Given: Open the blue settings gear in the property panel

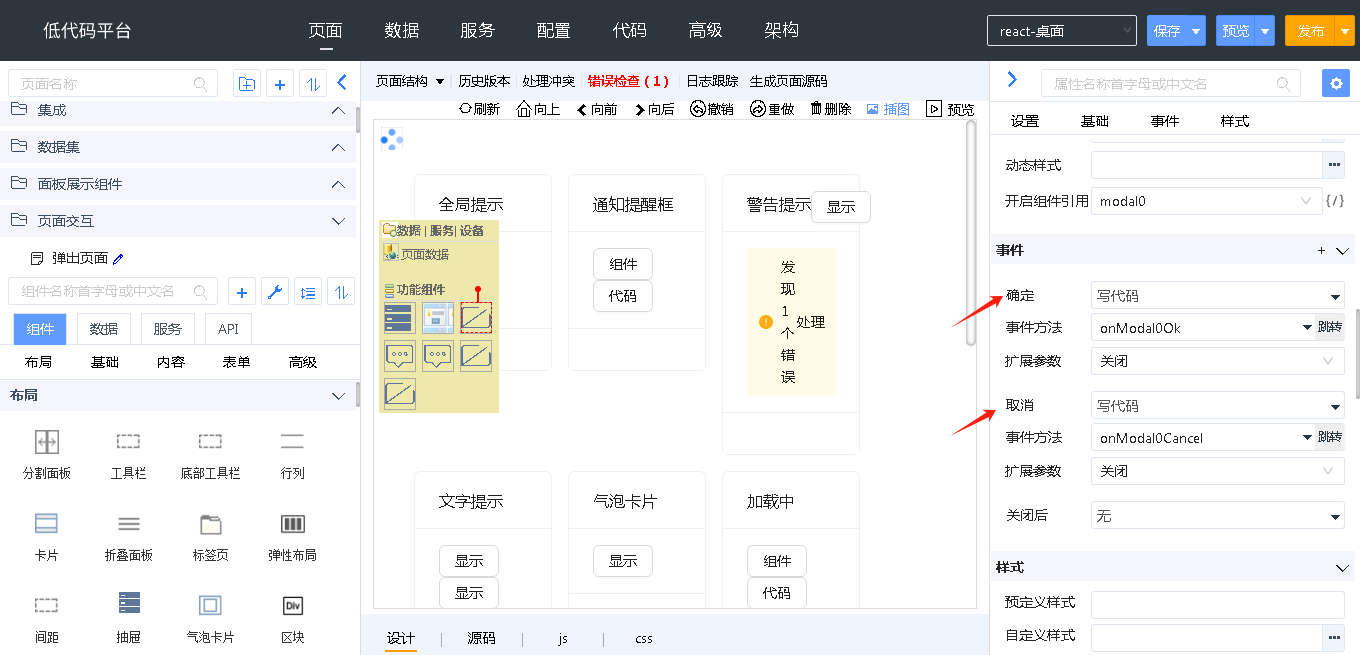Looking at the screenshot, I should pyautogui.click(x=1335, y=83).
